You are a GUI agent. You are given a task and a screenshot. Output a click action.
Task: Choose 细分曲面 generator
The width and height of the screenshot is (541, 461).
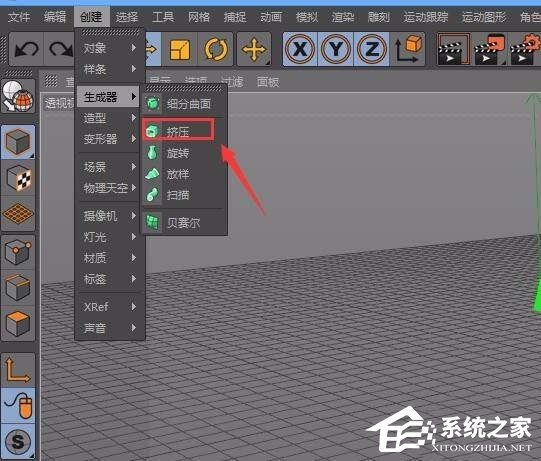pyautogui.click(x=184, y=104)
